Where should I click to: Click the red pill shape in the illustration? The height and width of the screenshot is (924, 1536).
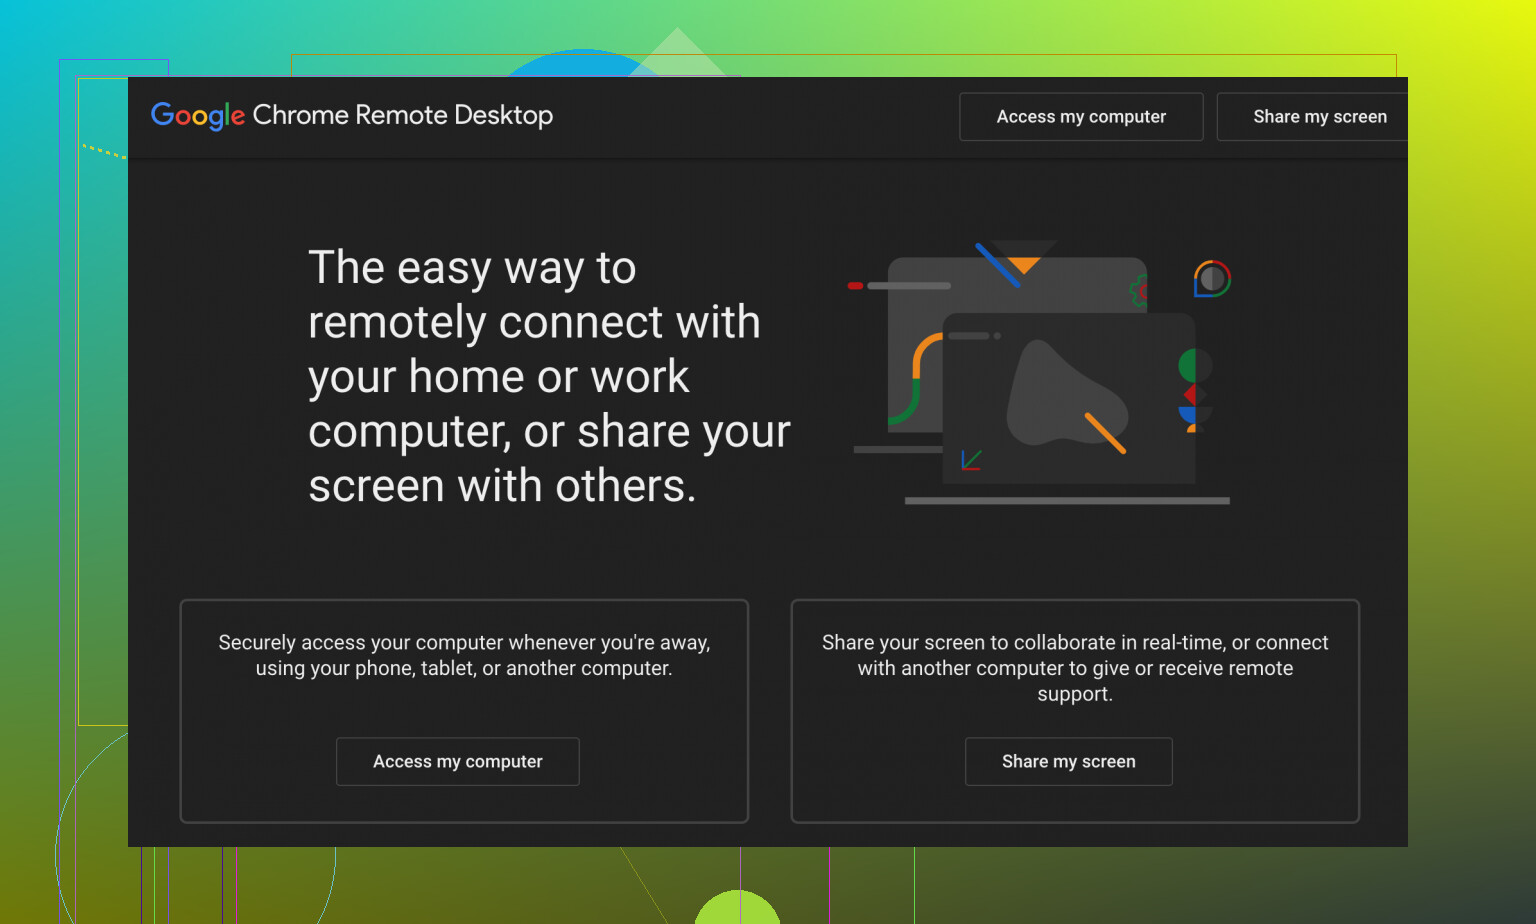855,286
